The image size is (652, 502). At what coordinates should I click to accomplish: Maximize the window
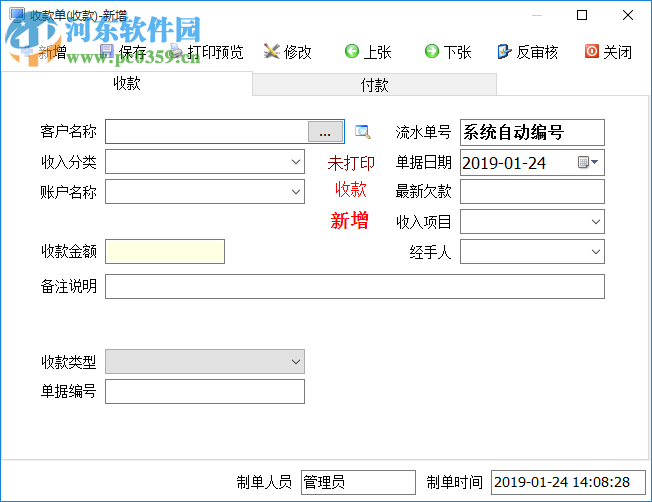tap(582, 15)
